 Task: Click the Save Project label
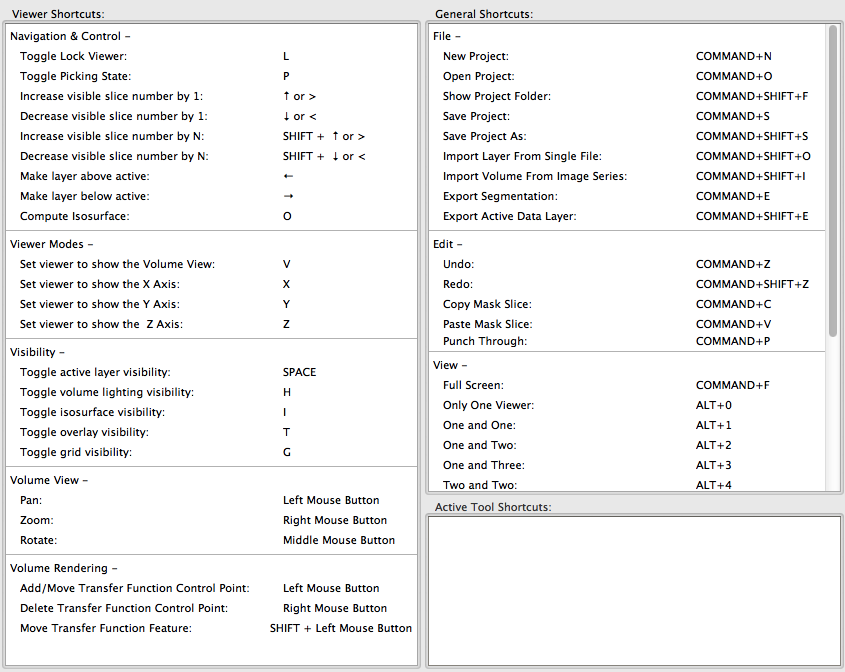pos(476,116)
